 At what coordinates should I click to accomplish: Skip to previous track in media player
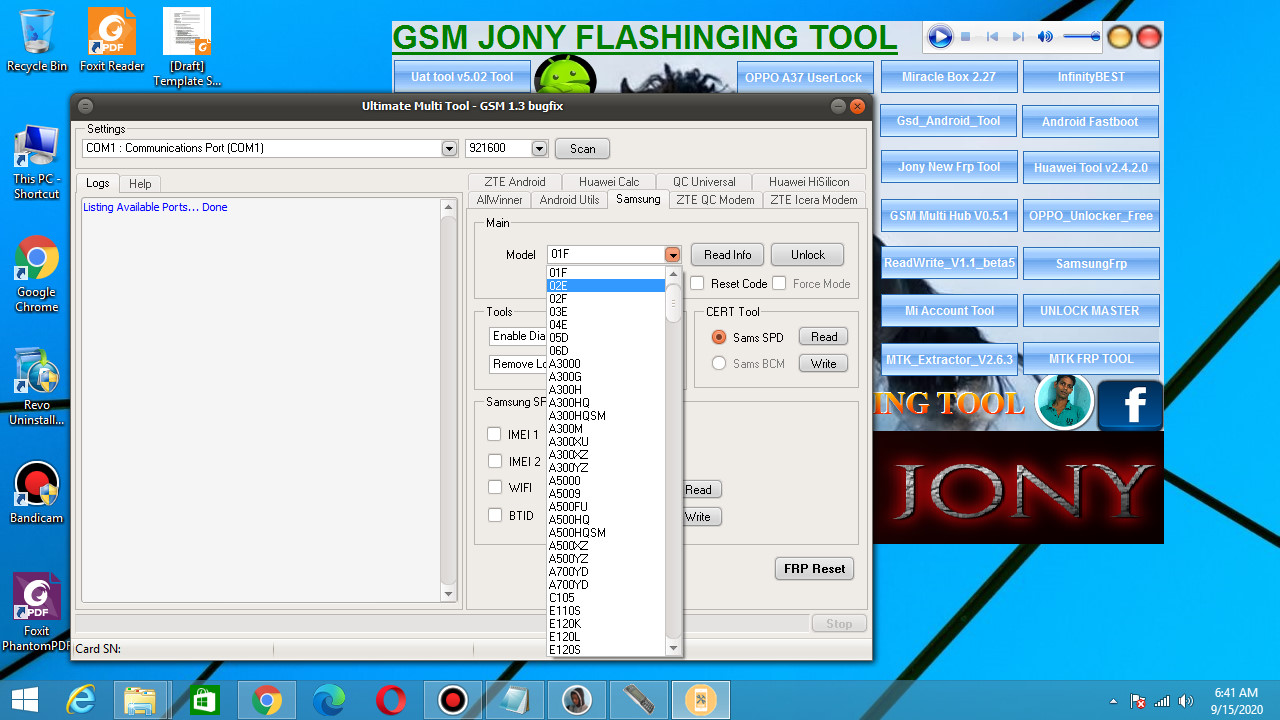coord(992,37)
